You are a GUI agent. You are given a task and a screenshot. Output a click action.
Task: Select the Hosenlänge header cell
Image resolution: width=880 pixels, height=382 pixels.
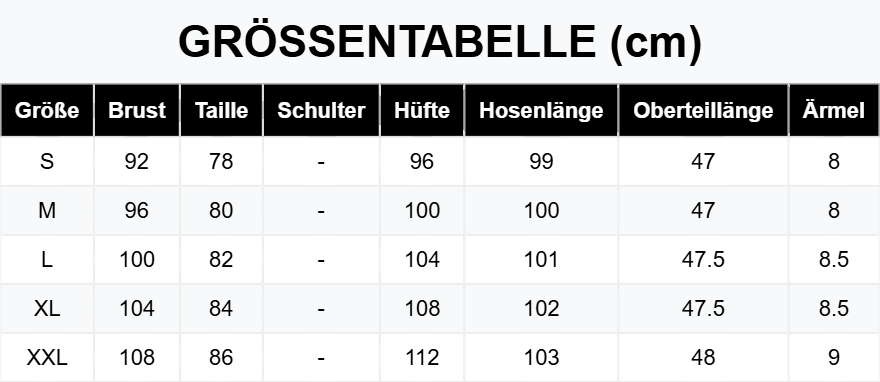pos(541,111)
